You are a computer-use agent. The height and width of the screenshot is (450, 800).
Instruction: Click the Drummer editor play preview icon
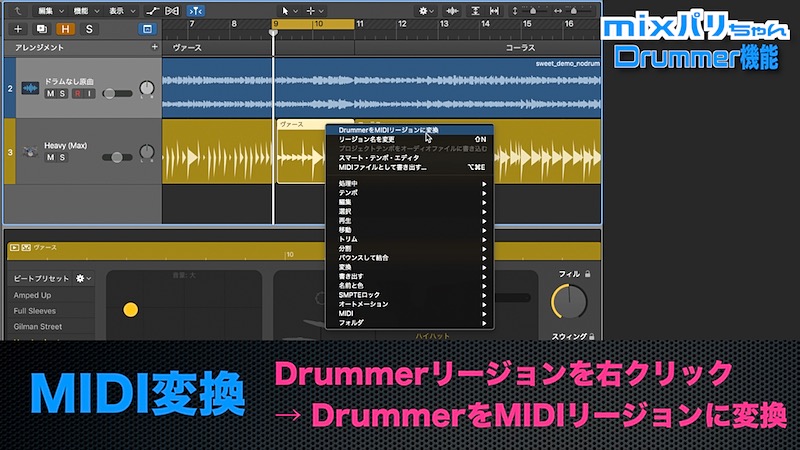tap(15, 247)
